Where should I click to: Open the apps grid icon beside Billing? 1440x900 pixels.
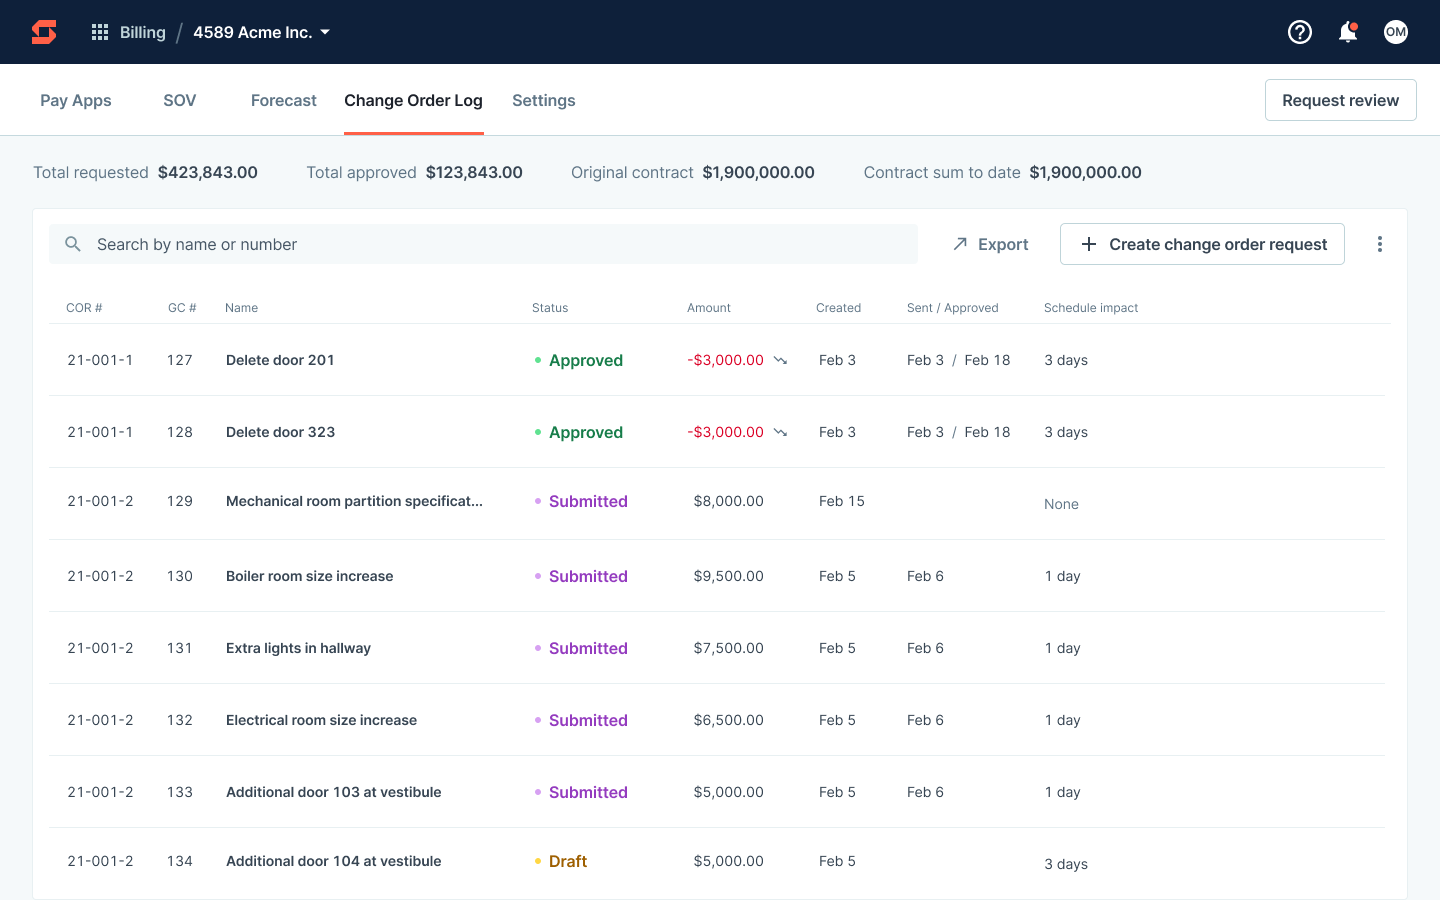[99, 31]
